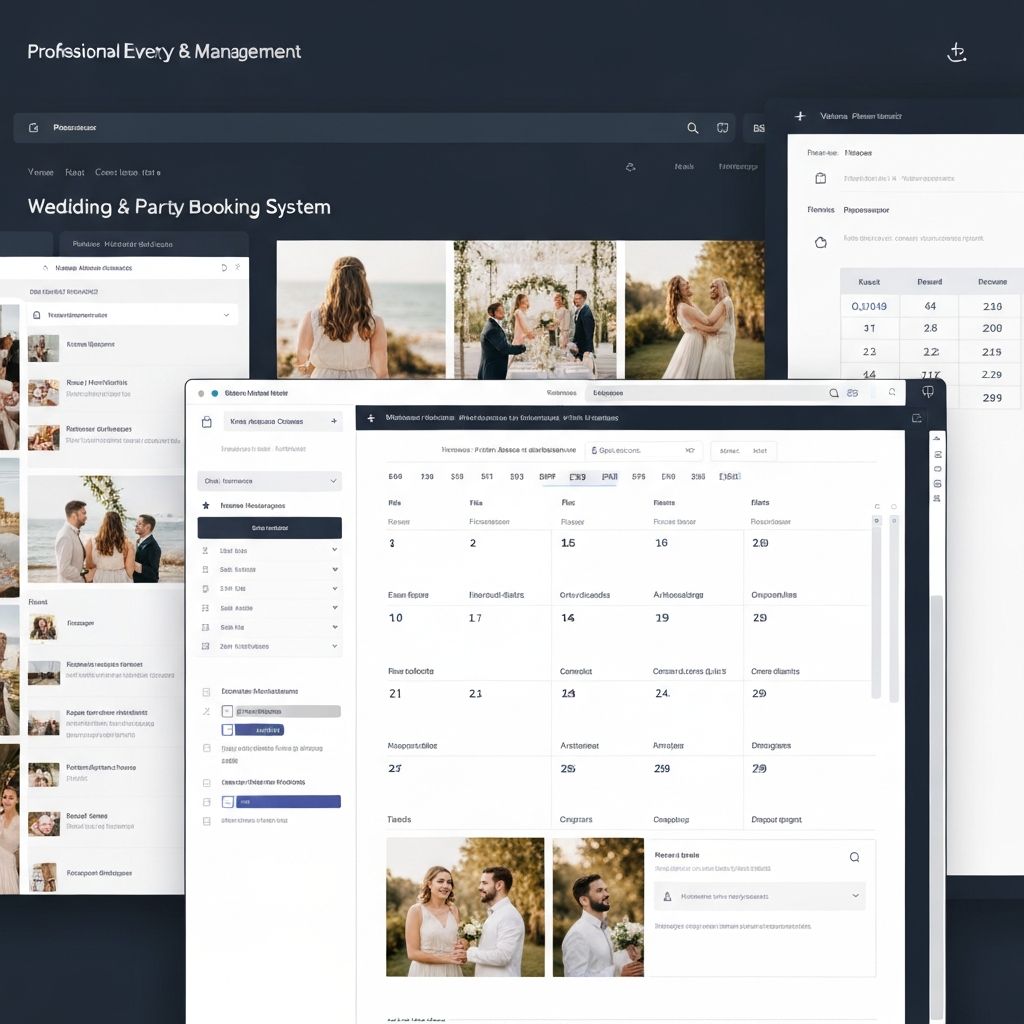This screenshot has width=1024, height=1024.
Task: Click the download icon in the top-right corner
Action: pos(956,53)
